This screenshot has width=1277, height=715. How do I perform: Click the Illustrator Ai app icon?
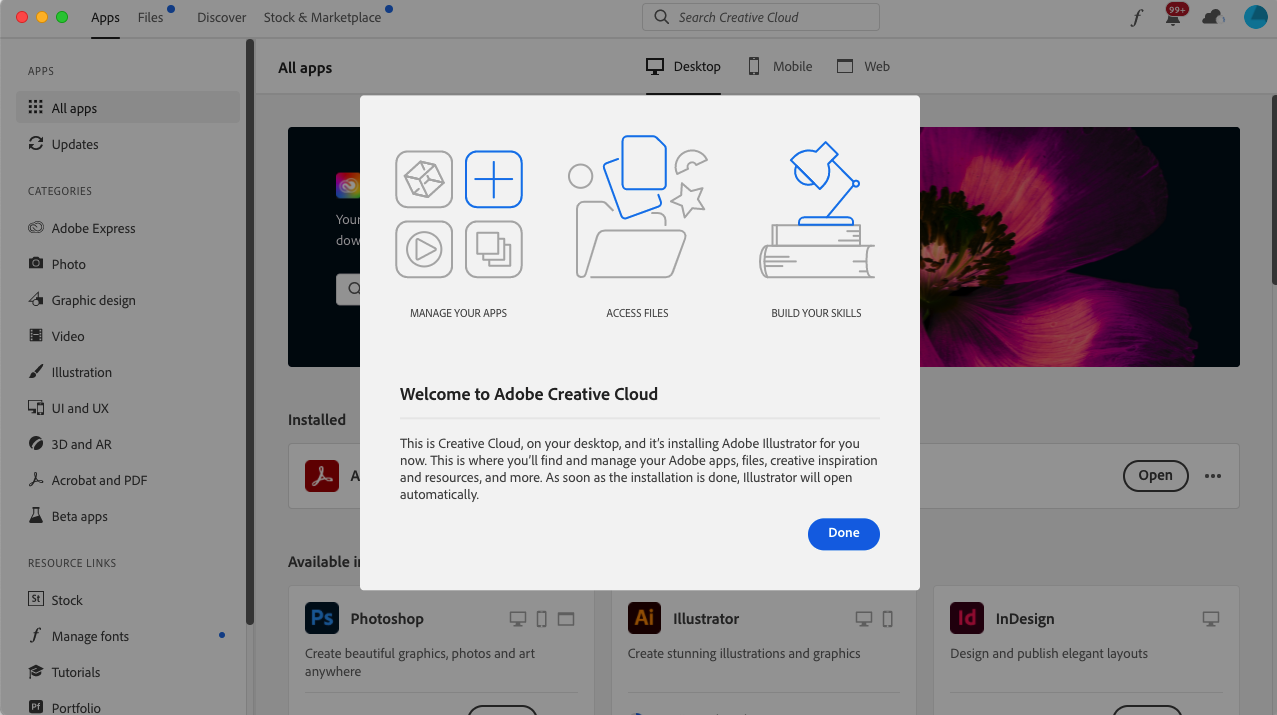tap(645, 618)
